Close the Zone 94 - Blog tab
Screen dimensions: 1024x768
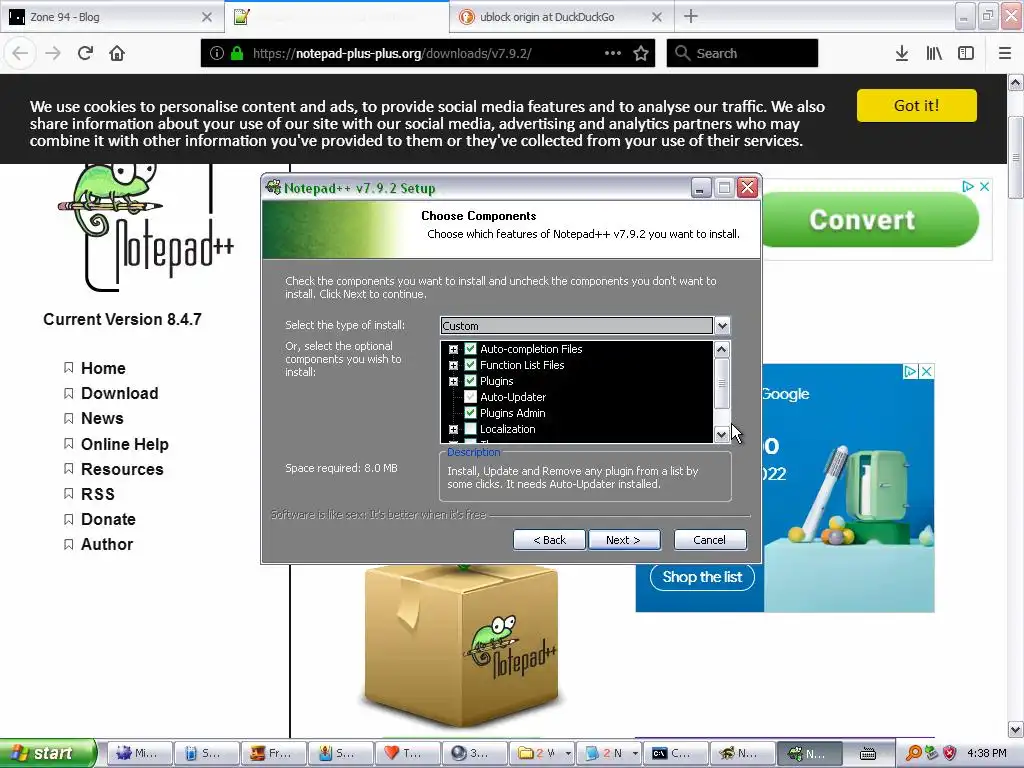[207, 17]
